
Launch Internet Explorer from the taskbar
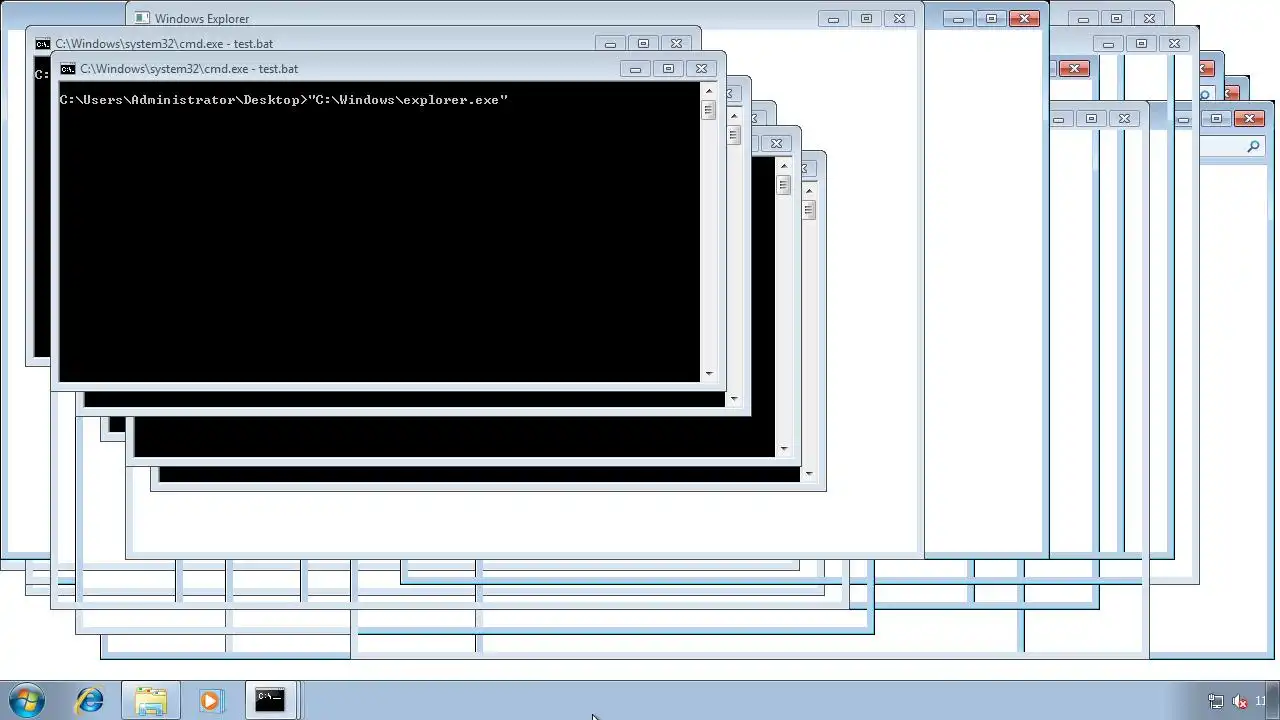(90, 700)
